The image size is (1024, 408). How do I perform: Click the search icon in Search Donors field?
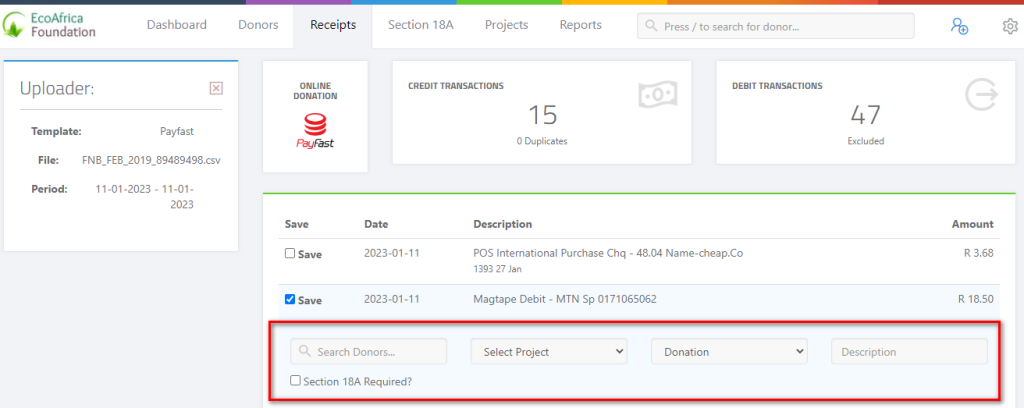(x=304, y=351)
